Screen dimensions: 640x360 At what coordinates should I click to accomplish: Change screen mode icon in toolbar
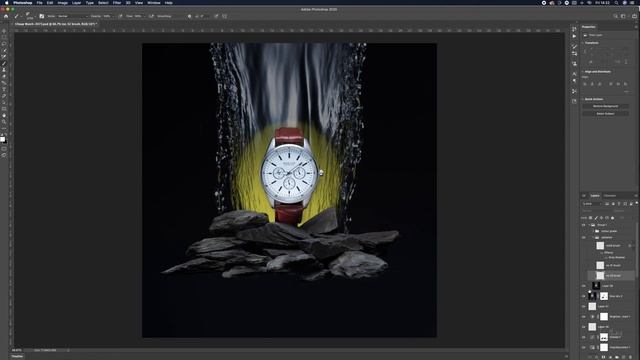(4, 155)
